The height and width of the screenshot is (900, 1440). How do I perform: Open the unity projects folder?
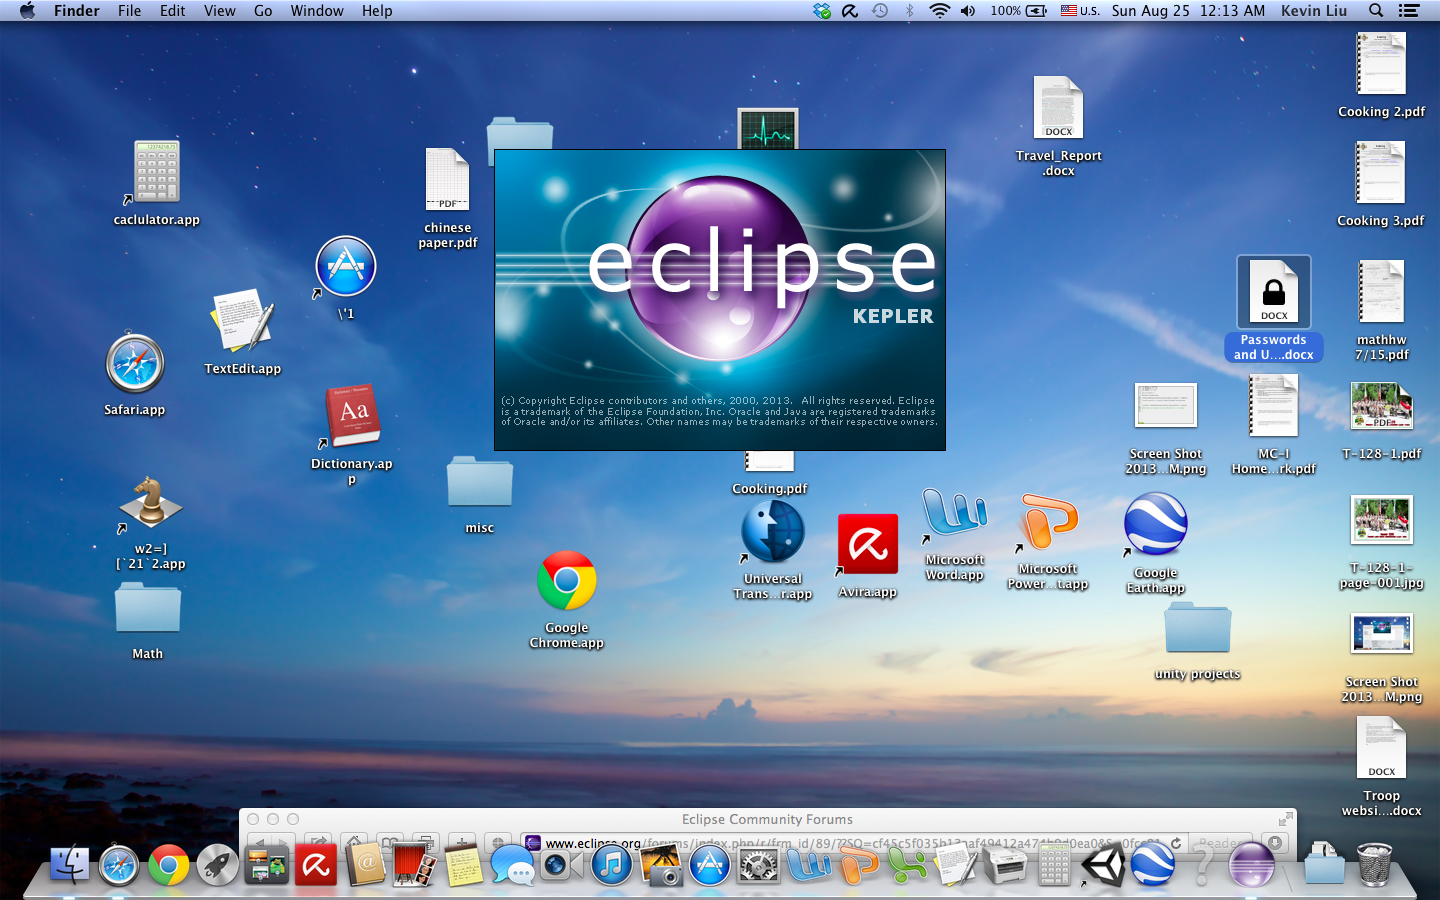1197,629
